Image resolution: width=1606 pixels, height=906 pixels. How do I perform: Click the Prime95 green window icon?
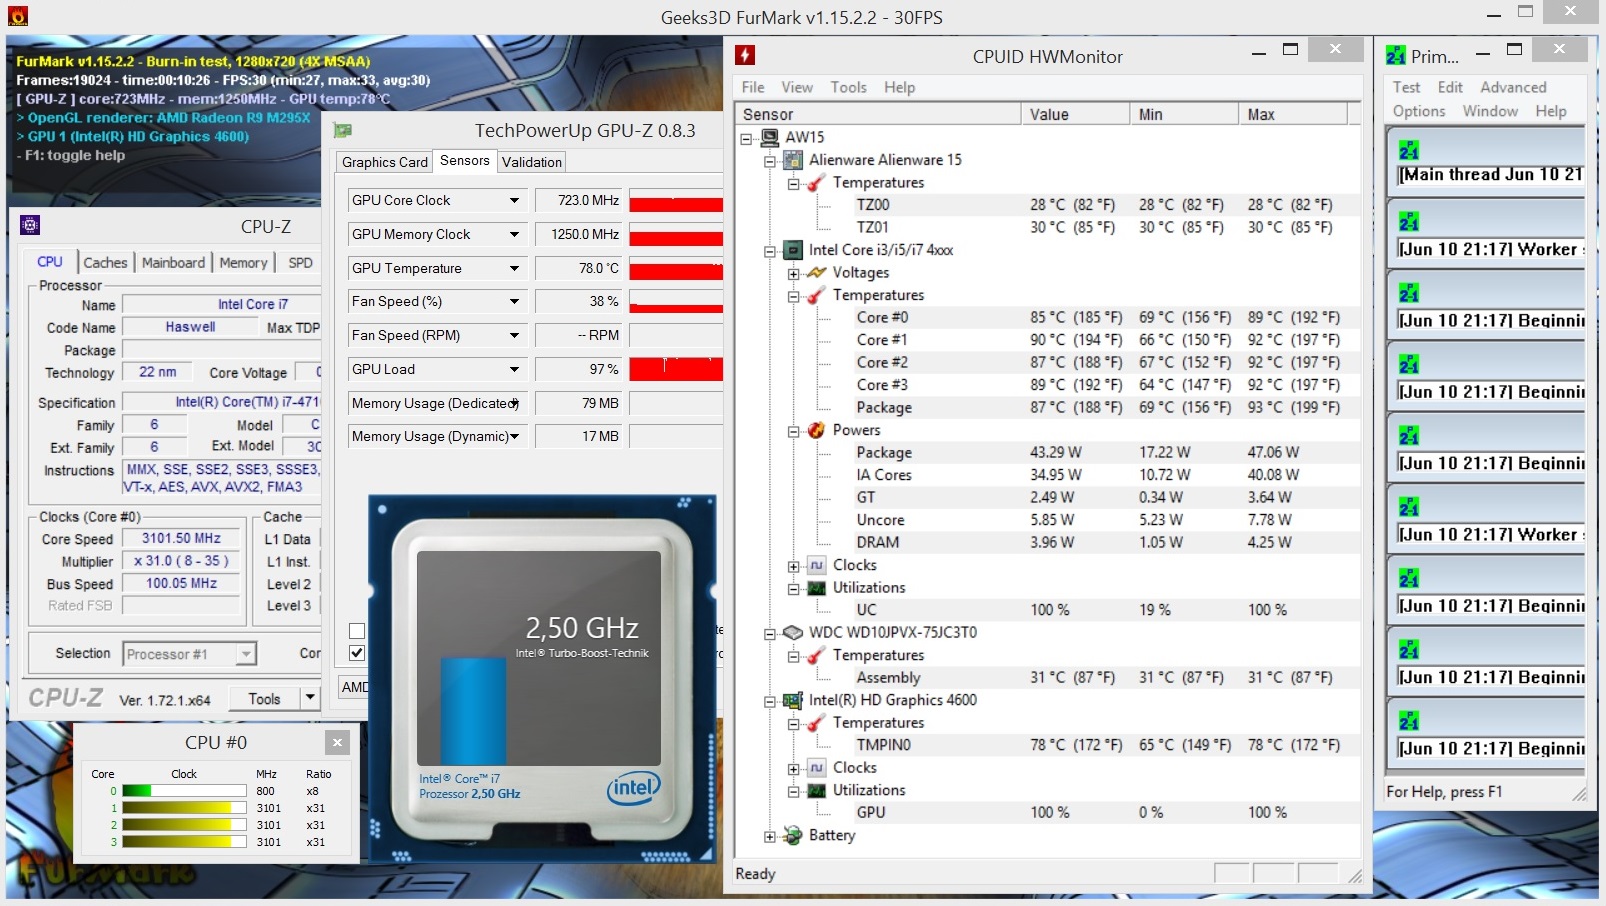tap(1396, 56)
